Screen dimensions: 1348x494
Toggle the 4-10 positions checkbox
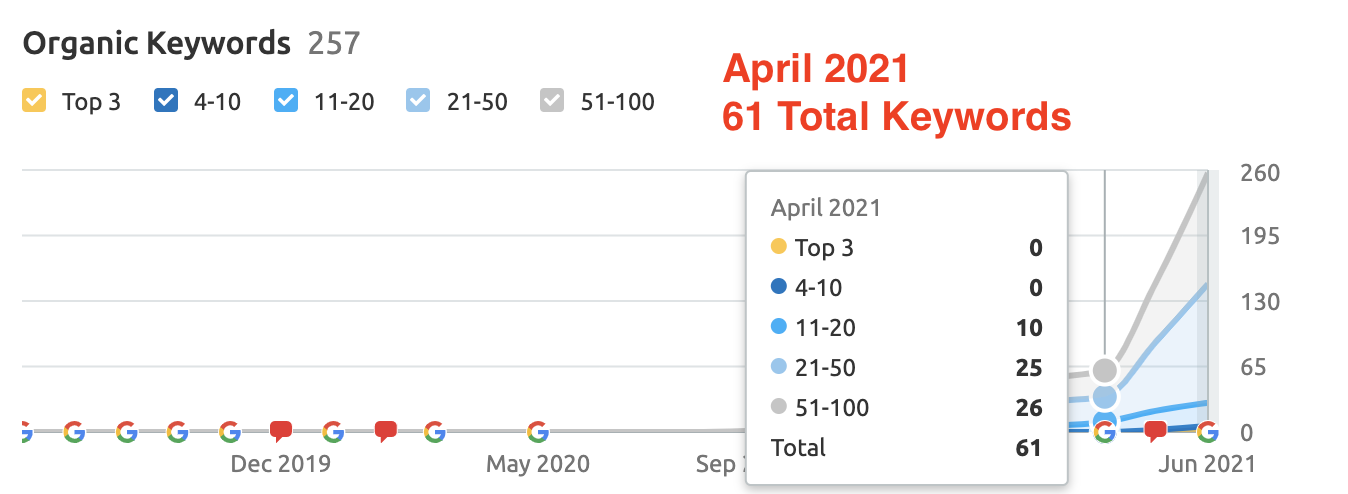pyautogui.click(x=166, y=101)
